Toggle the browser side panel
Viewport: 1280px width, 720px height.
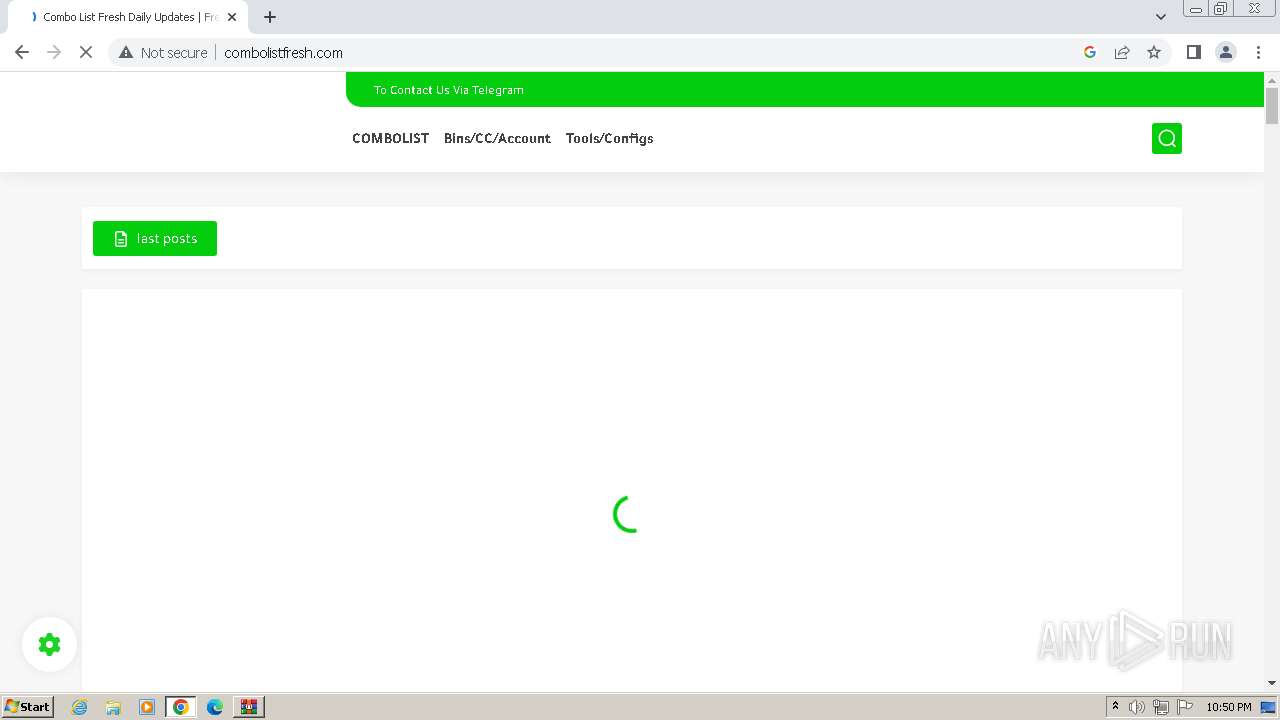pos(1193,52)
